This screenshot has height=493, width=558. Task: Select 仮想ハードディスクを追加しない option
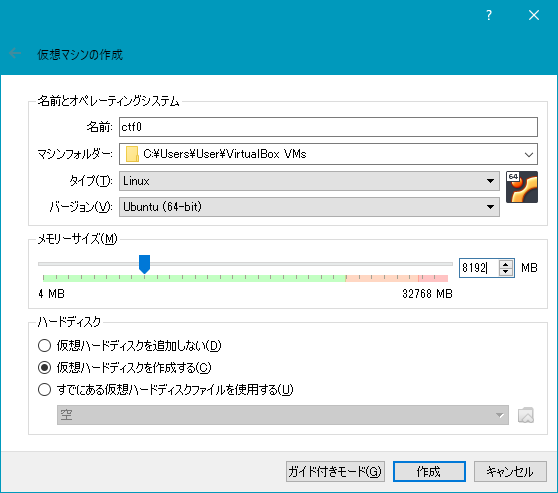(x=130, y=346)
